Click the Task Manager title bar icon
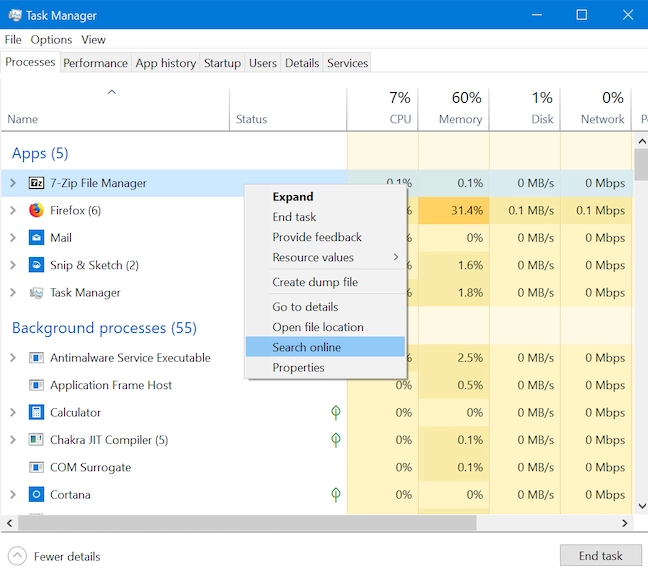648x577 pixels. point(15,15)
